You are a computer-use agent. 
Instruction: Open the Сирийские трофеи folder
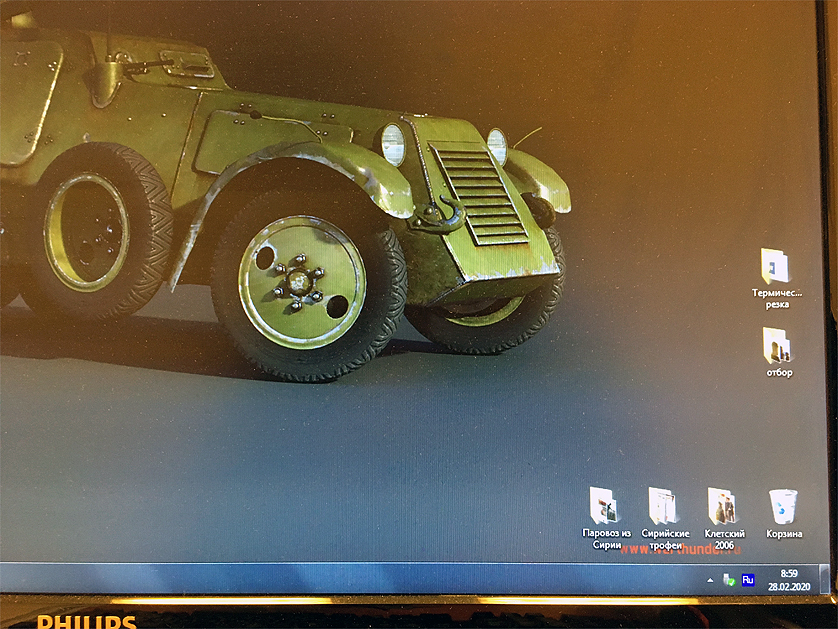point(665,518)
